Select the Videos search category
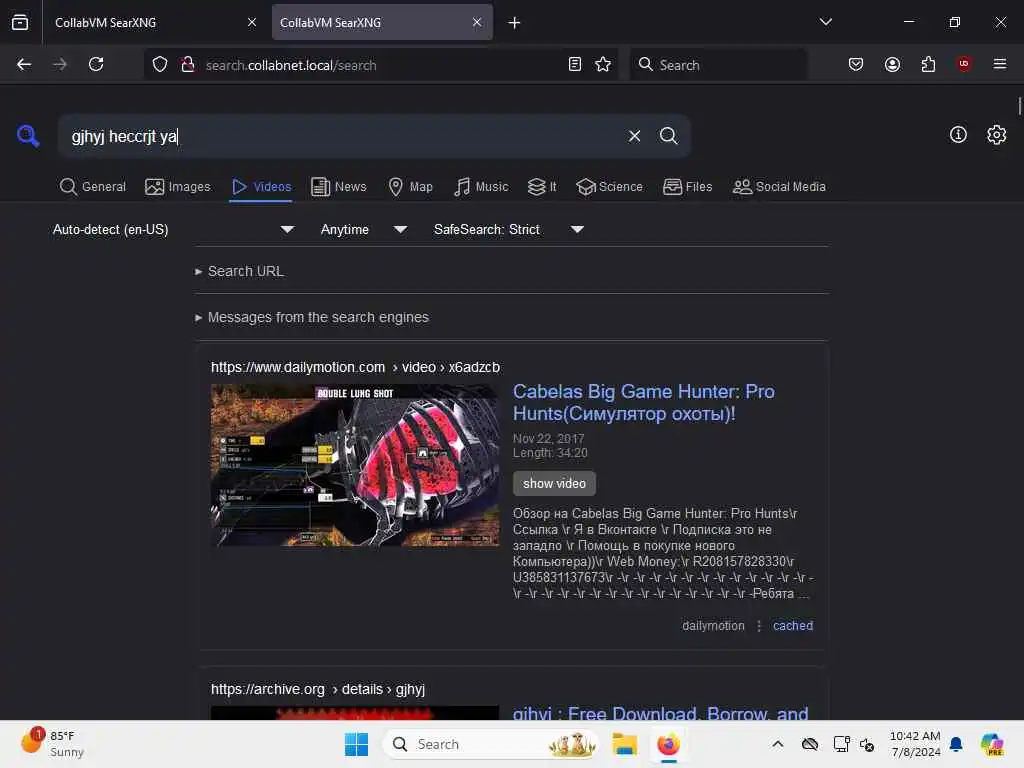The height and width of the screenshot is (768, 1024). point(261,187)
